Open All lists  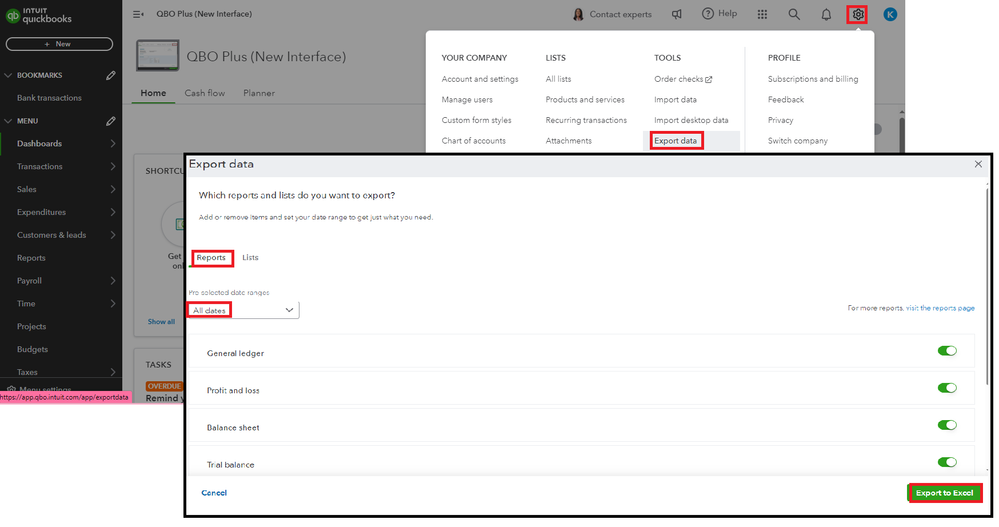(x=558, y=79)
